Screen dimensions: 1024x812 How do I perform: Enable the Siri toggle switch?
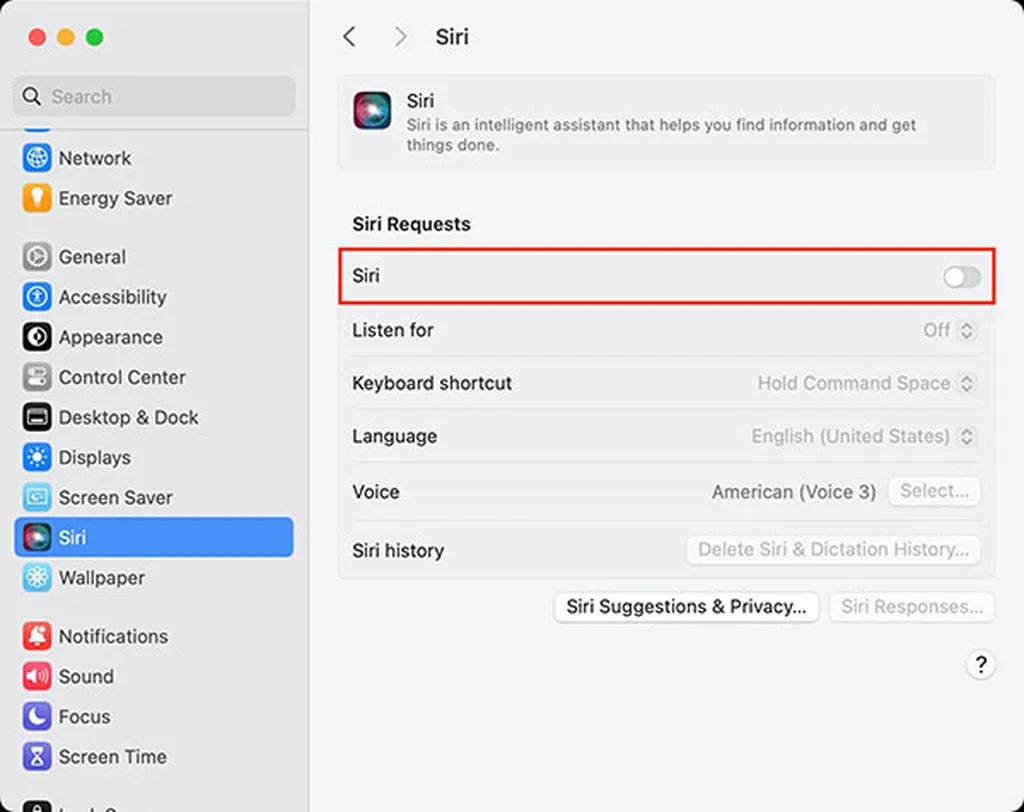click(962, 277)
